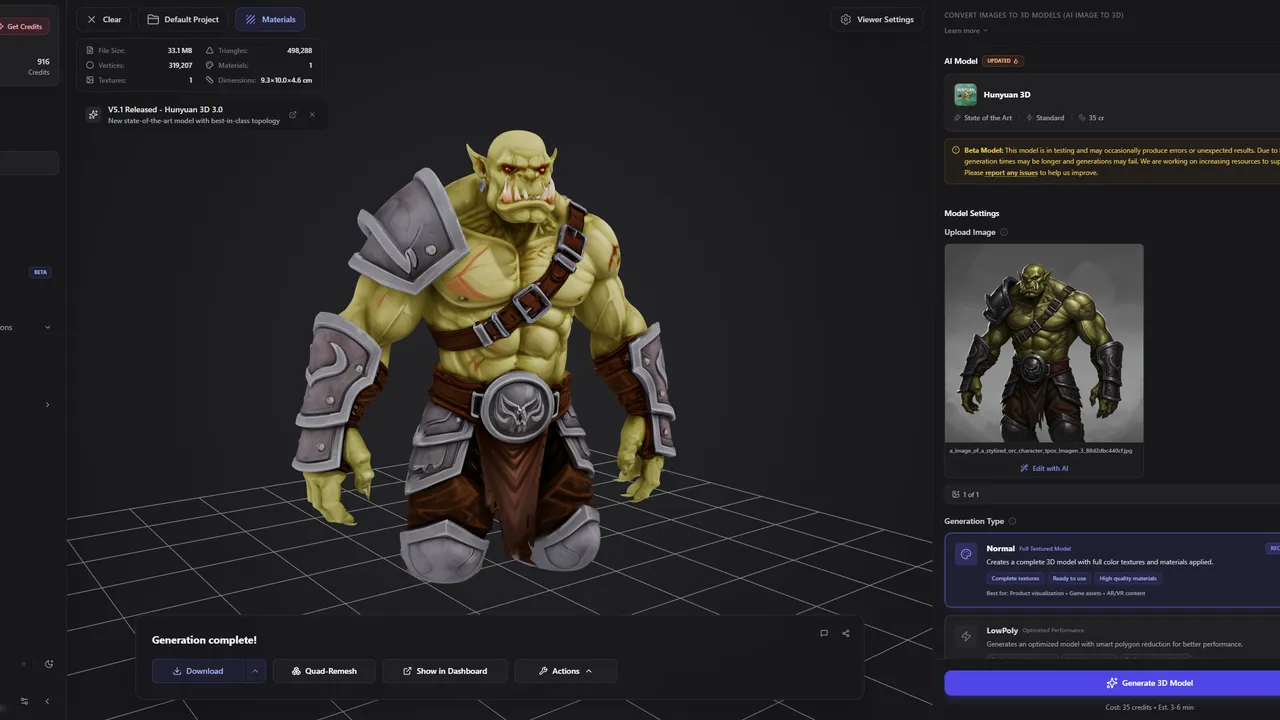Click the Dimensions value 9.3×10.0×4.6 cm
Viewport: 1280px width, 720px height.
pyautogui.click(x=286, y=80)
